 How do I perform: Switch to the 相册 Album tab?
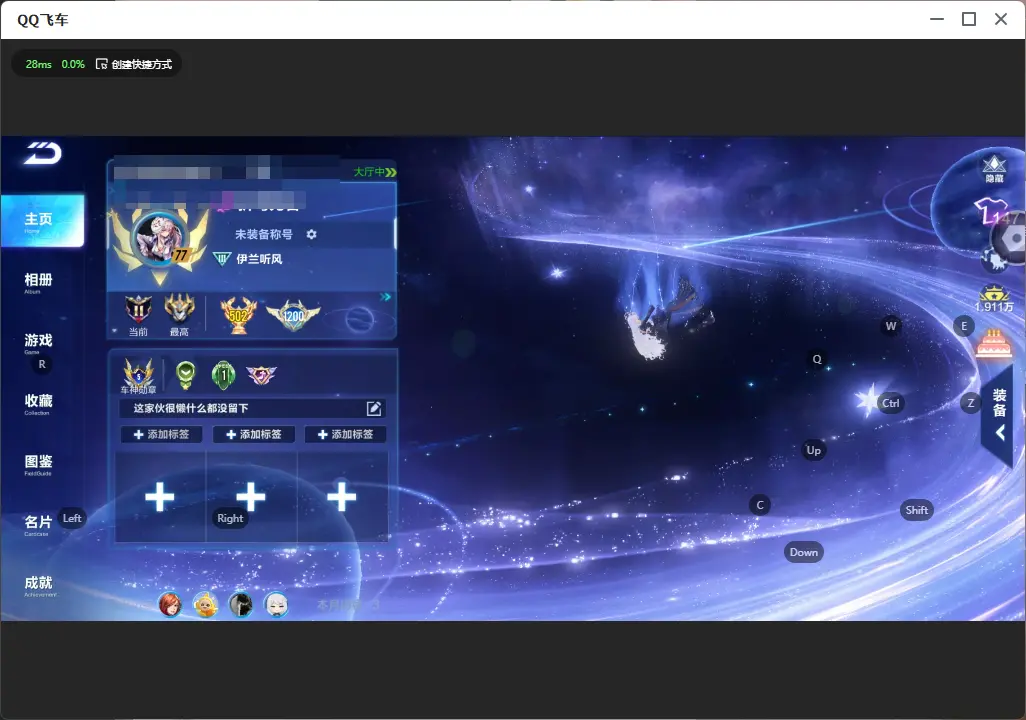[38, 282]
